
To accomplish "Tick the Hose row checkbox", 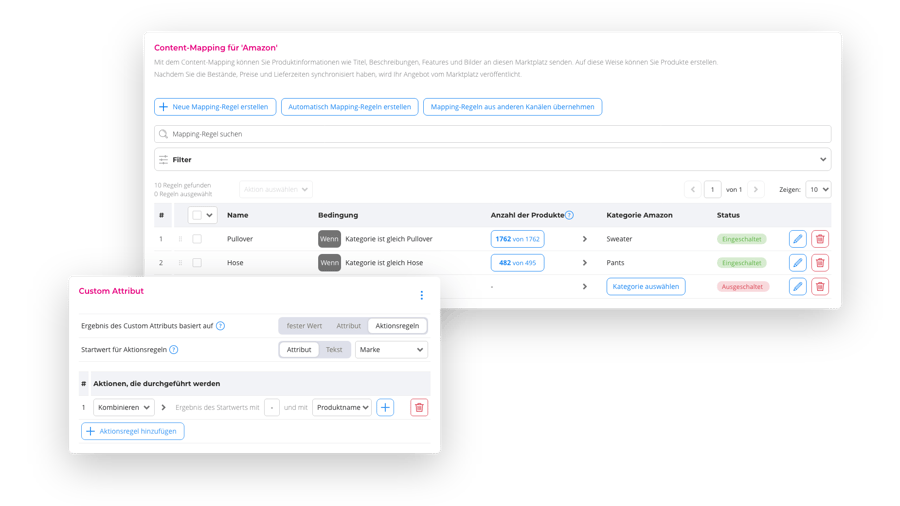I will (x=197, y=263).
